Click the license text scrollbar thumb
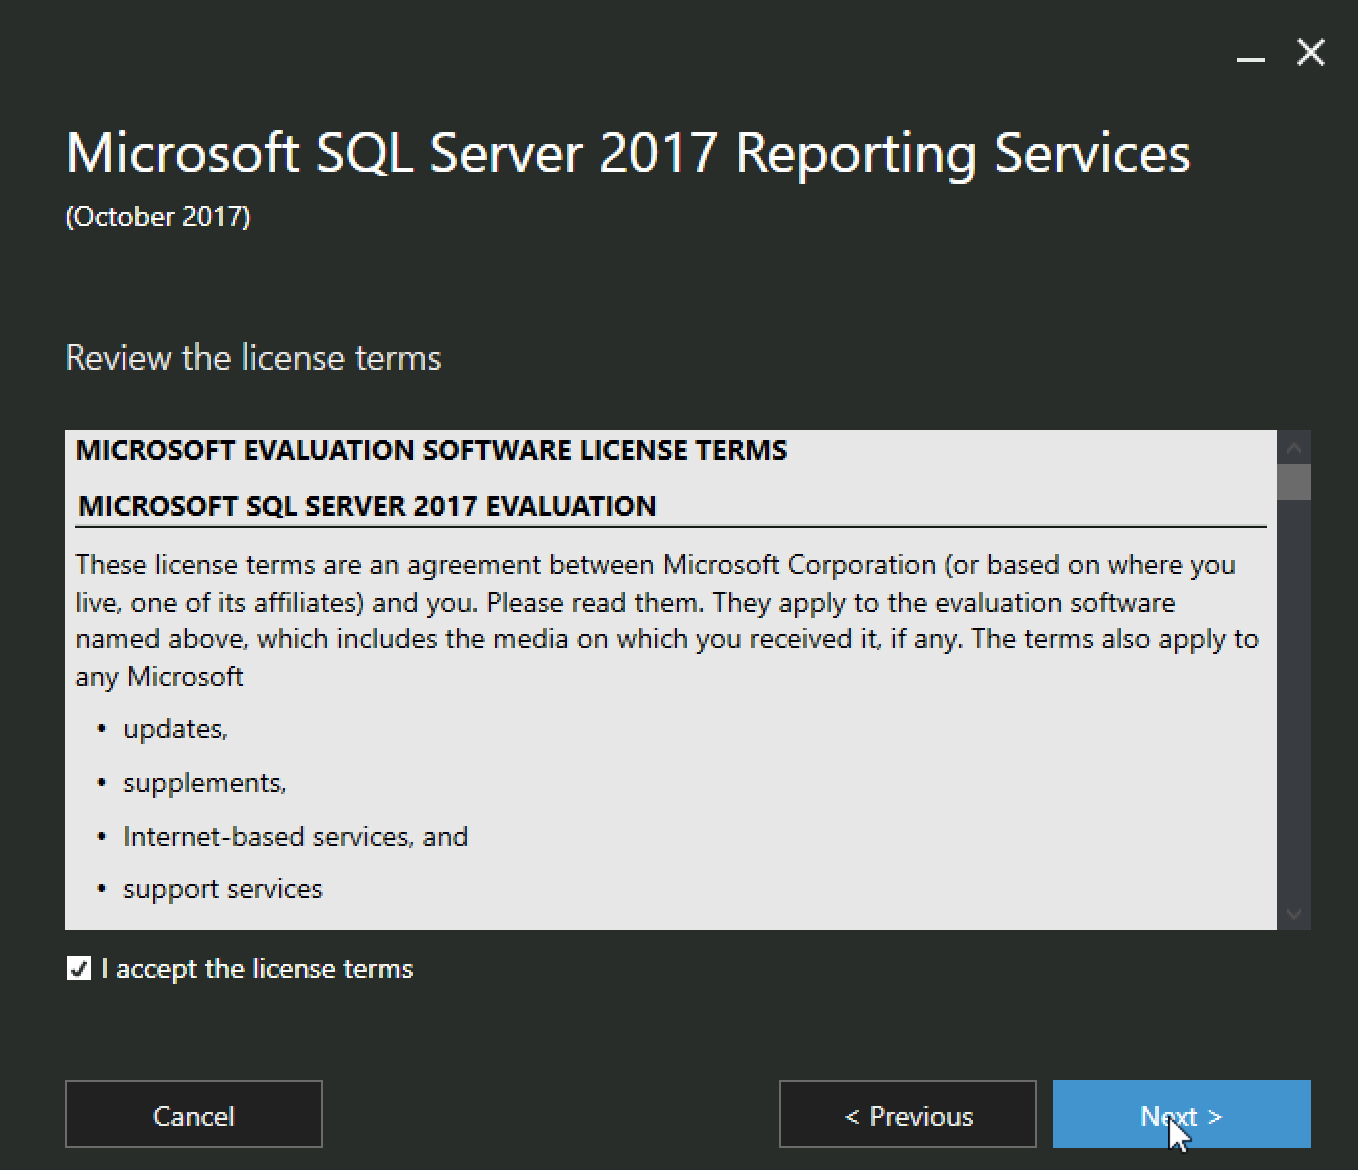 (x=1294, y=482)
